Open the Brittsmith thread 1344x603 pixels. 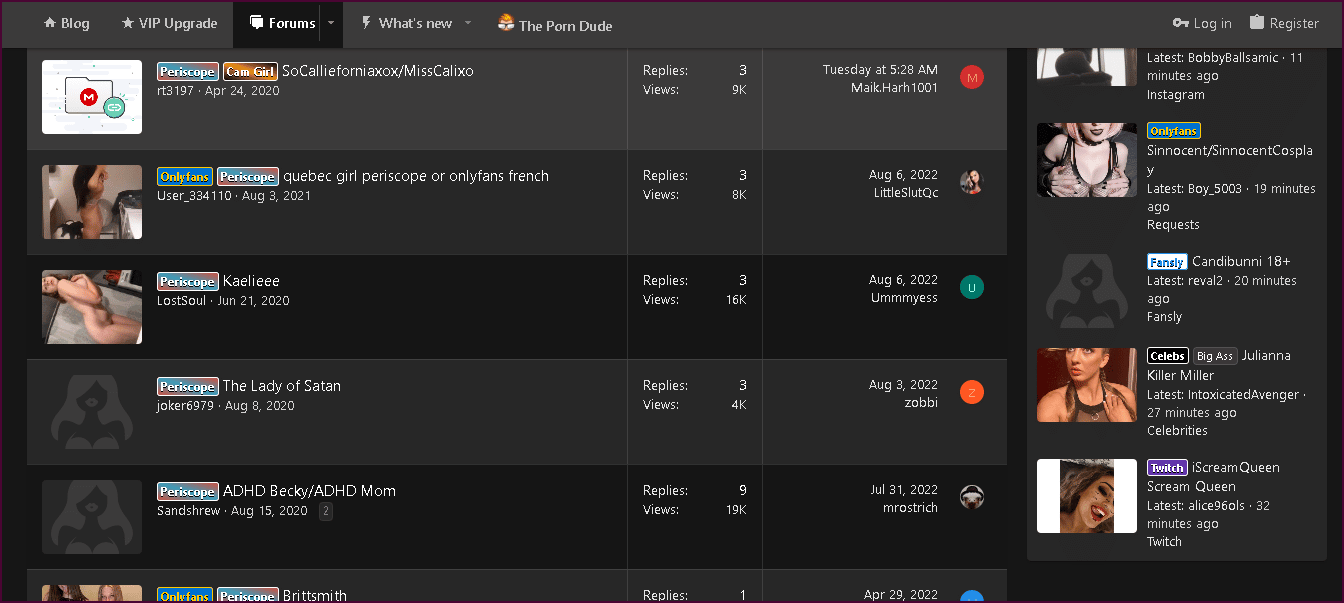pos(314,596)
